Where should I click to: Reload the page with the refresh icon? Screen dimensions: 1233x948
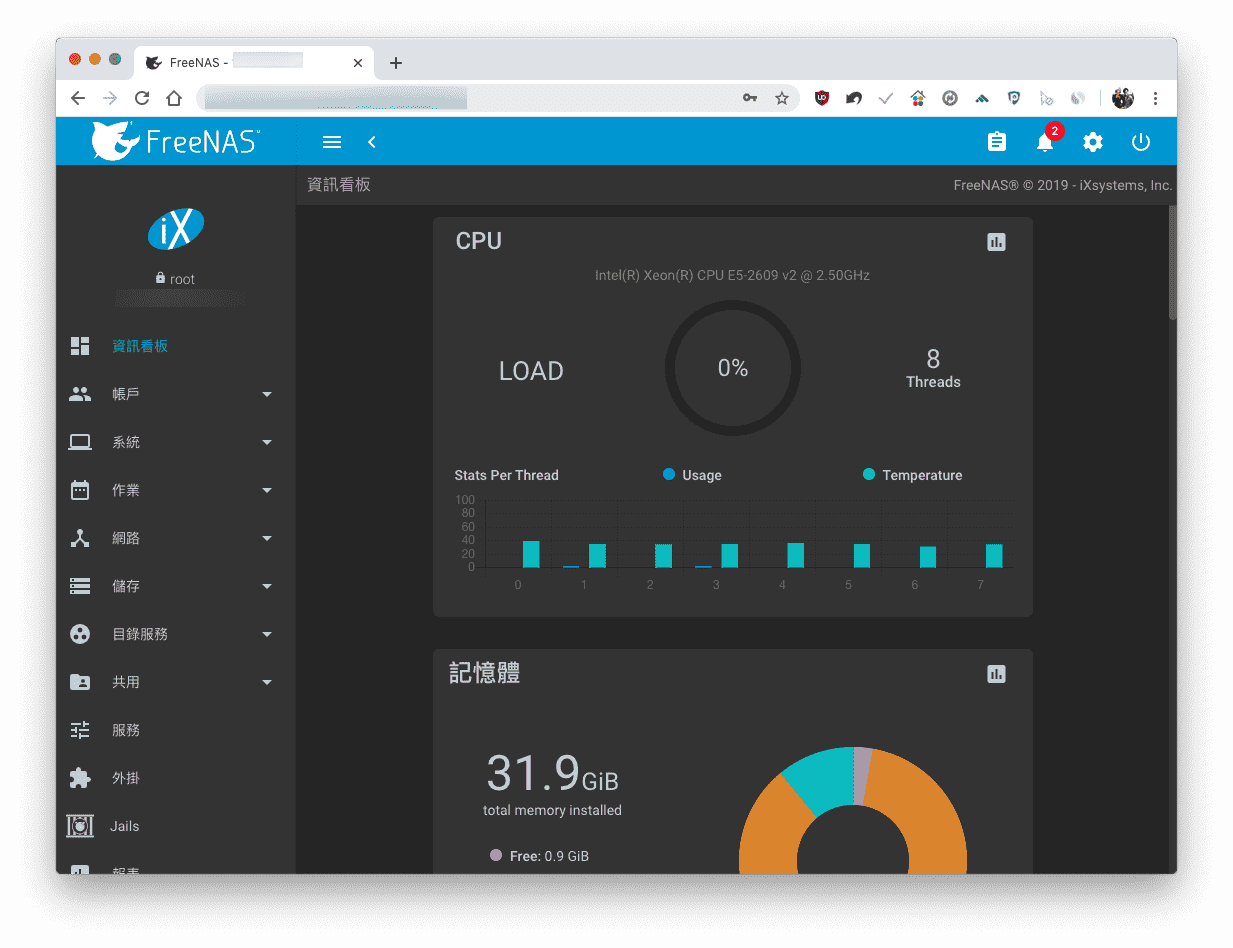point(142,98)
